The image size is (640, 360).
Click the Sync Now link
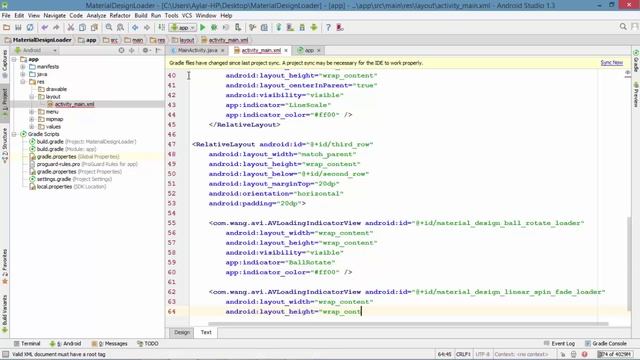pyautogui.click(x=611, y=63)
